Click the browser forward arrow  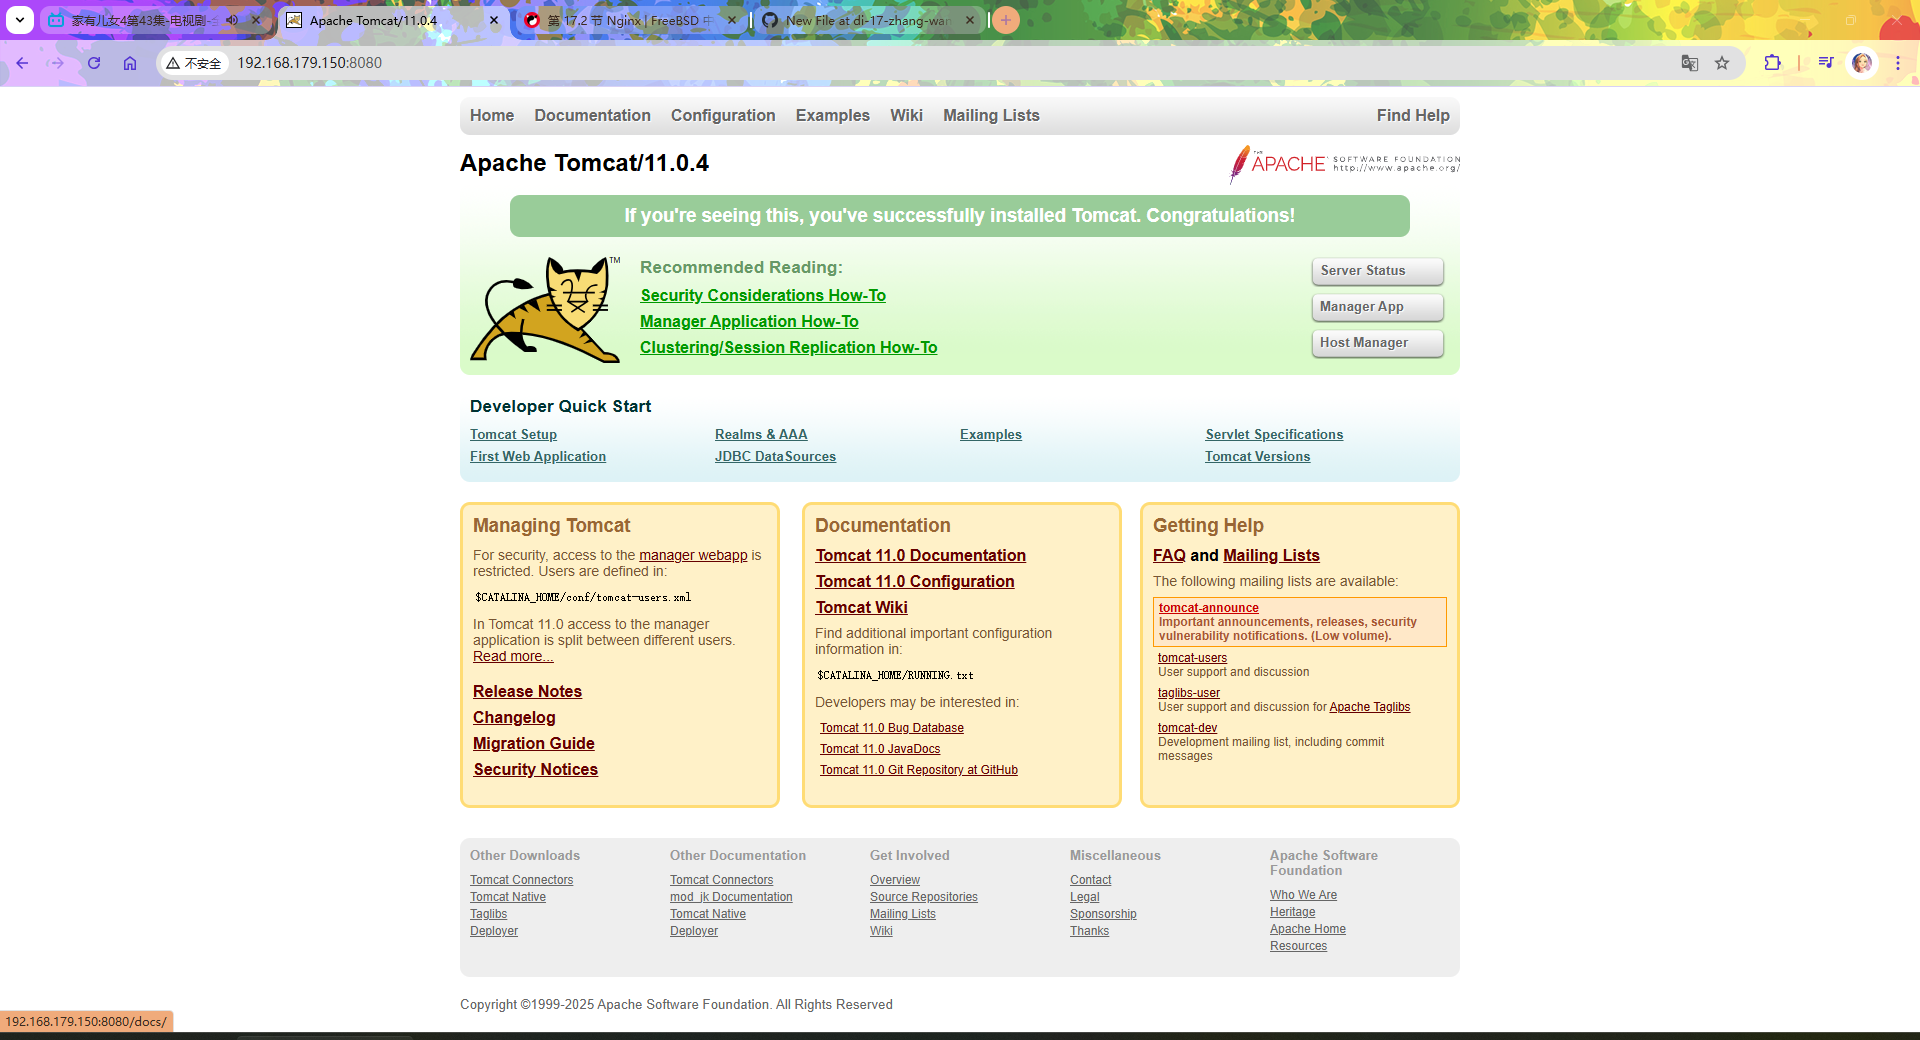click(58, 63)
